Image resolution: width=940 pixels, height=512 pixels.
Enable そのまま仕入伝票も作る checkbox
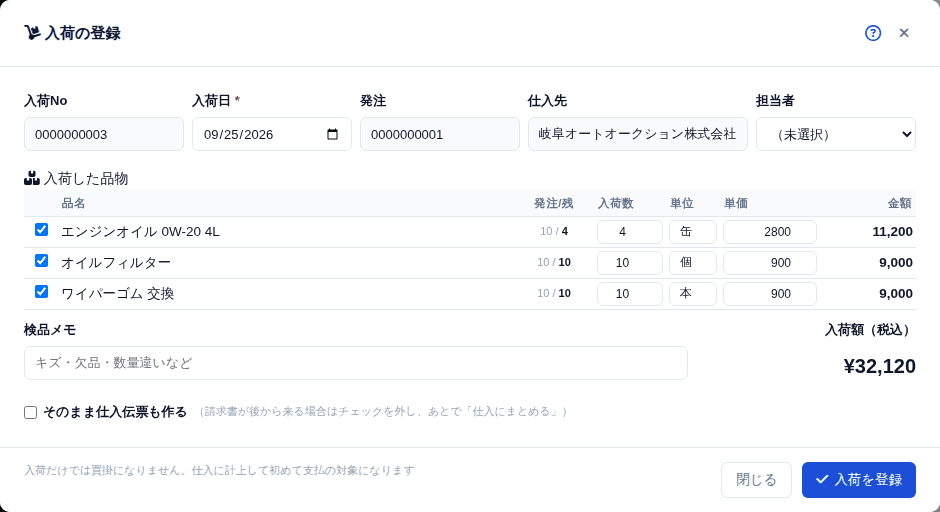pyautogui.click(x=31, y=412)
